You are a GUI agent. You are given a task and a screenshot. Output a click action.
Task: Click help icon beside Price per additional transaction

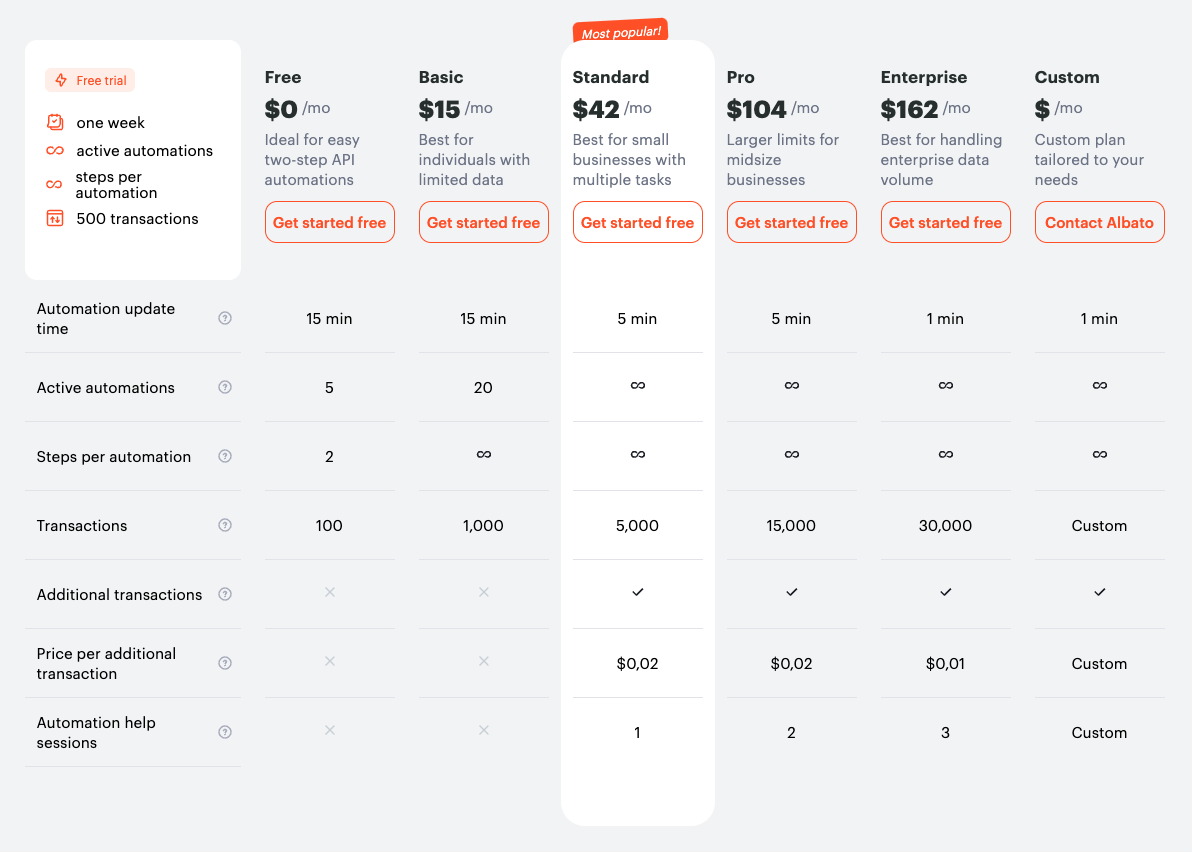tap(225, 663)
